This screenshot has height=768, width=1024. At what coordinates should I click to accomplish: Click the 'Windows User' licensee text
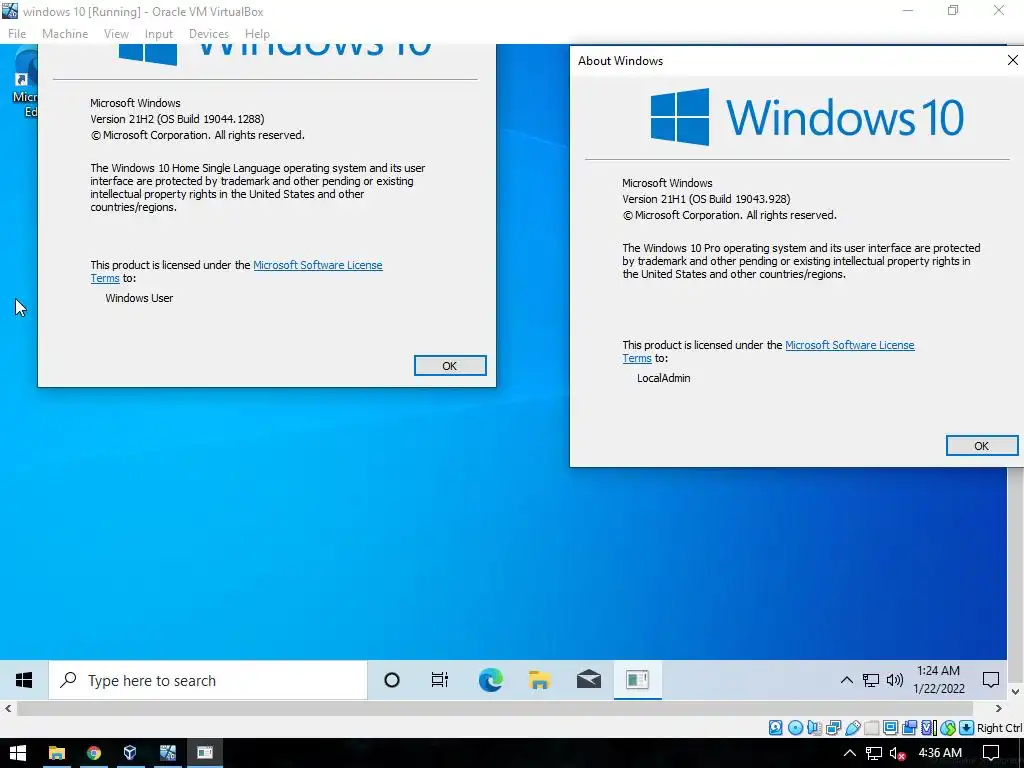pyautogui.click(x=139, y=298)
